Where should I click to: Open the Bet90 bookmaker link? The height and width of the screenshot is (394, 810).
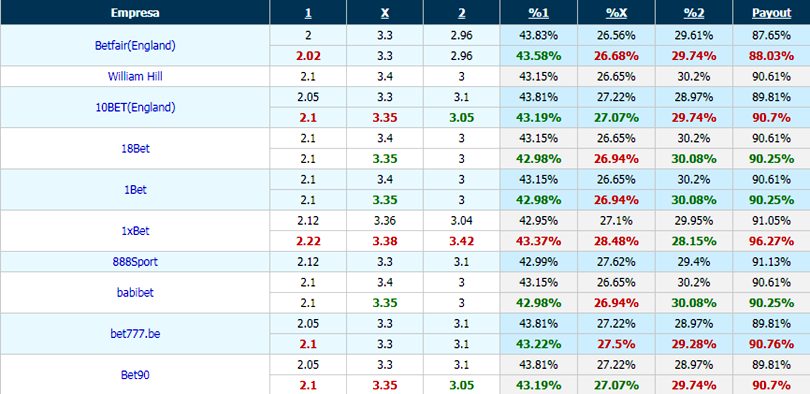pos(135,375)
